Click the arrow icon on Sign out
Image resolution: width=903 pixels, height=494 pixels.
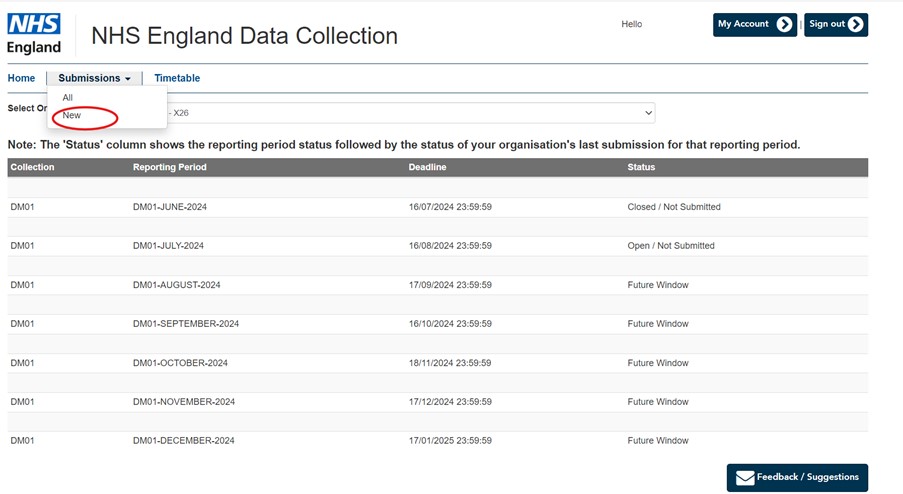pos(856,24)
